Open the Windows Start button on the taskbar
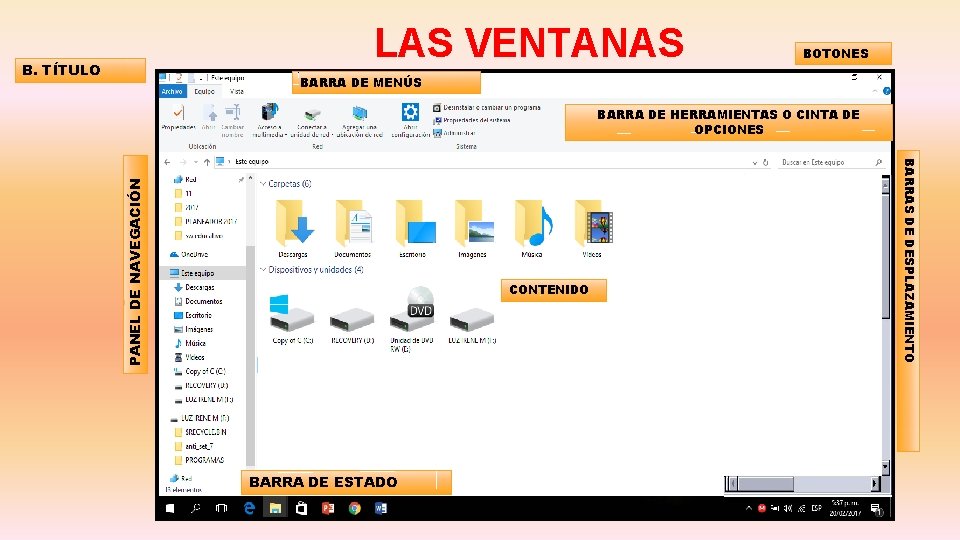 [170, 508]
